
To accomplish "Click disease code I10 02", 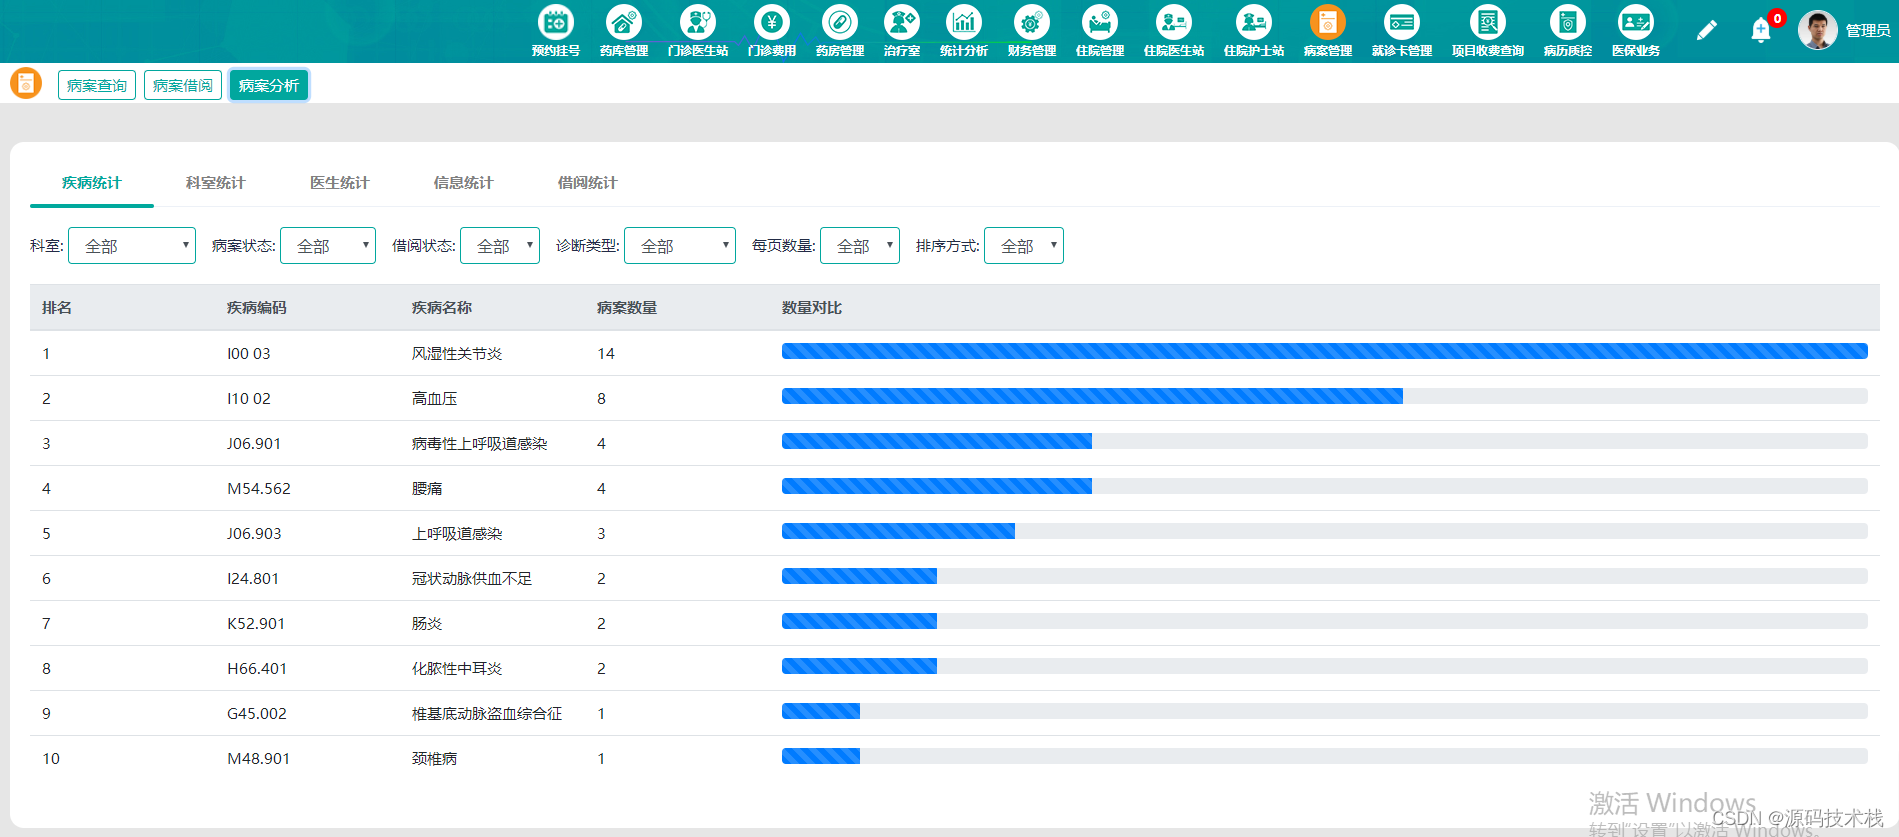I will tap(249, 399).
